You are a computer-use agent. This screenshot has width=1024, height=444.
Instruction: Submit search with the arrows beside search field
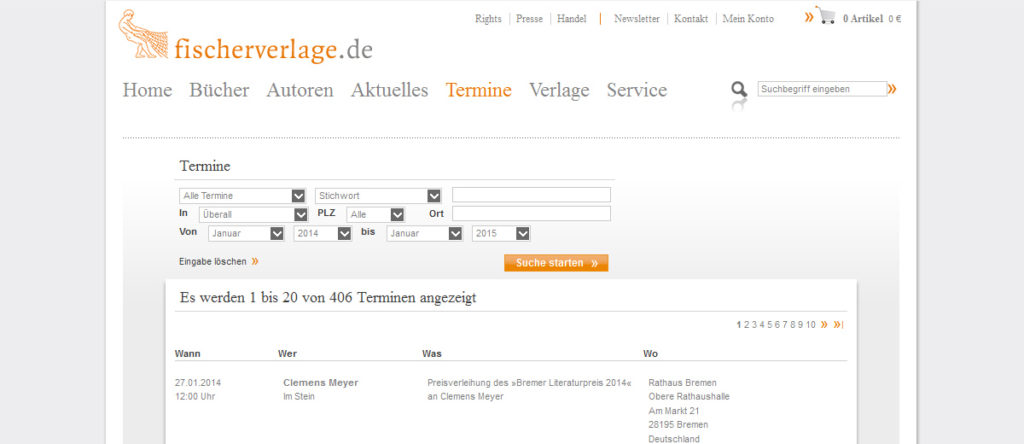pos(892,89)
